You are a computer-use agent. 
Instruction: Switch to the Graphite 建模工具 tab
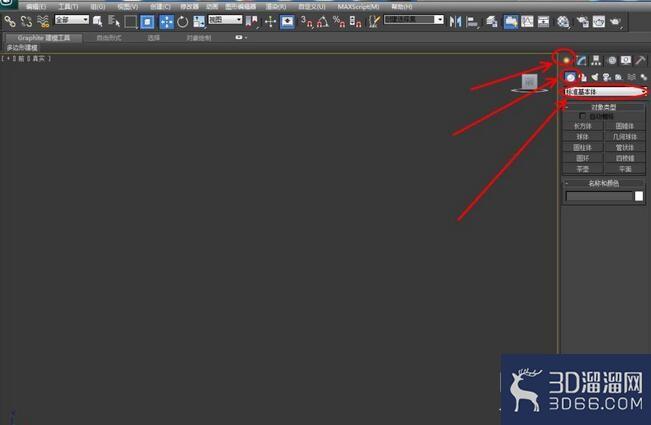44,38
